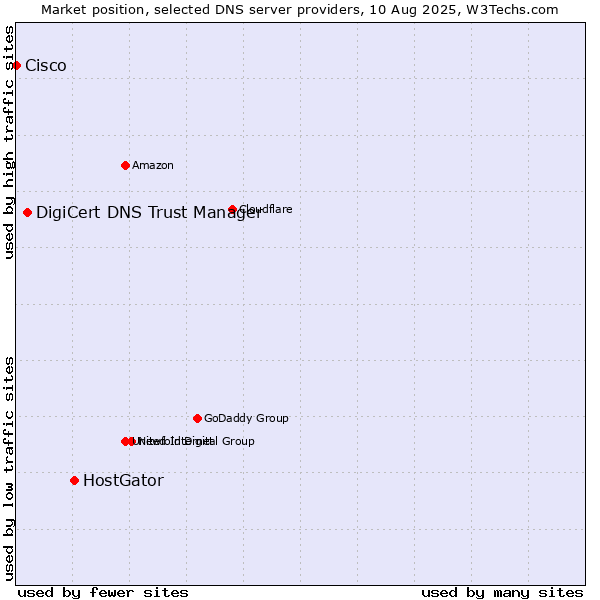The image size is (600, 600).
Task: Click the Cloudflare red data point
Action: (x=232, y=209)
